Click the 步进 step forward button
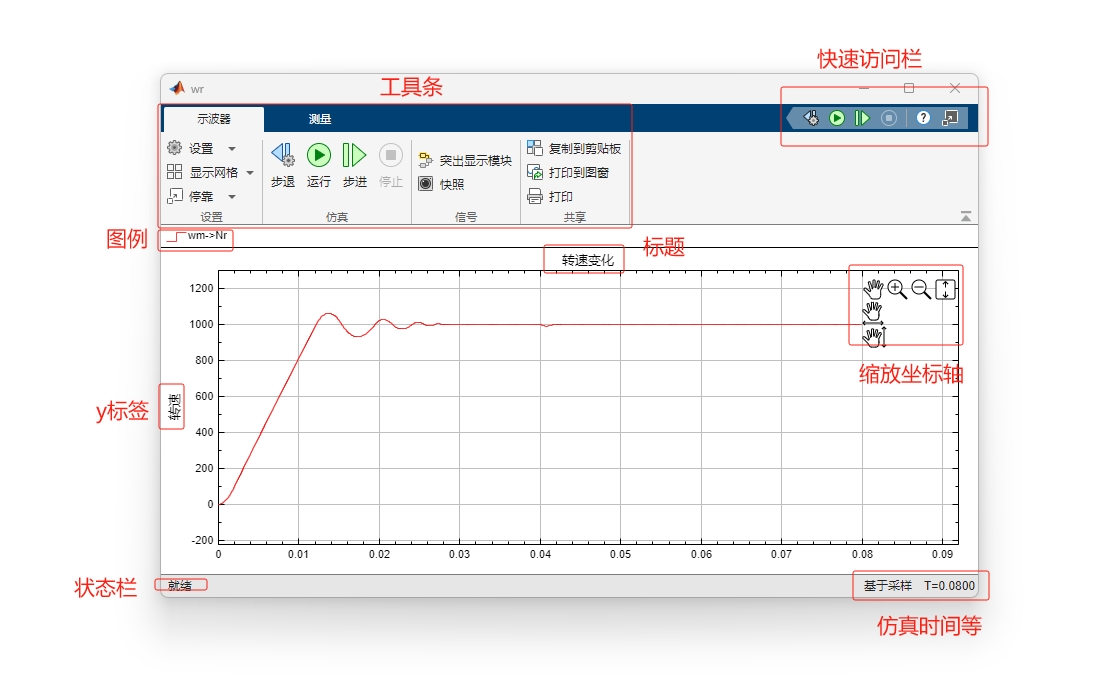The image size is (1117, 698). 355,165
